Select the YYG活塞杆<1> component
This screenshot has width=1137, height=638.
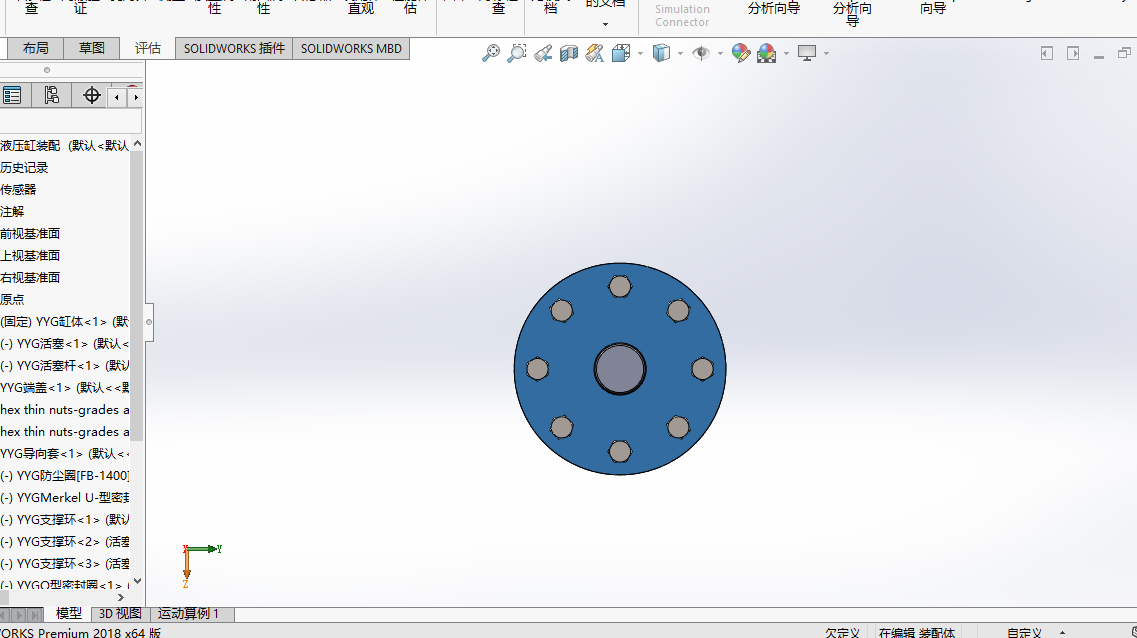[x=65, y=365]
